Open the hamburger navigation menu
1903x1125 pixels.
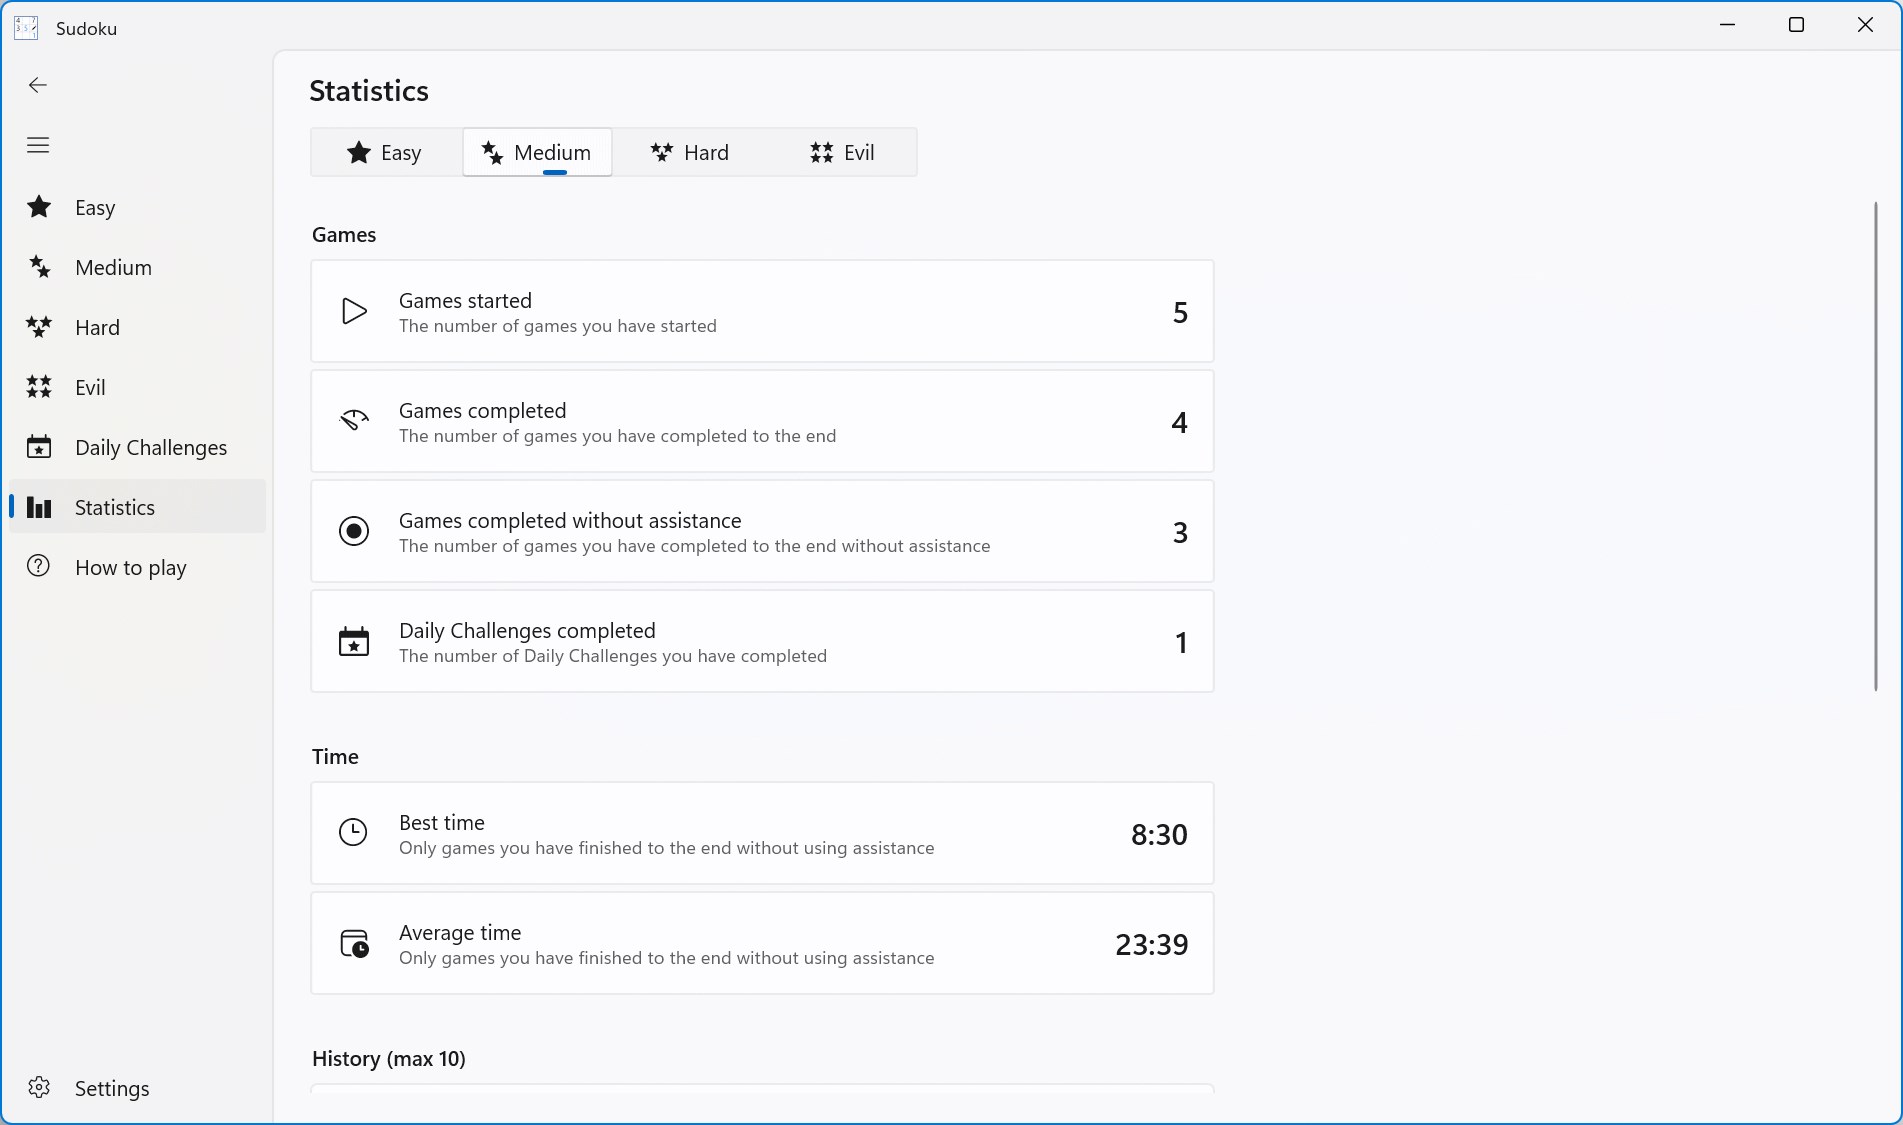[37, 145]
